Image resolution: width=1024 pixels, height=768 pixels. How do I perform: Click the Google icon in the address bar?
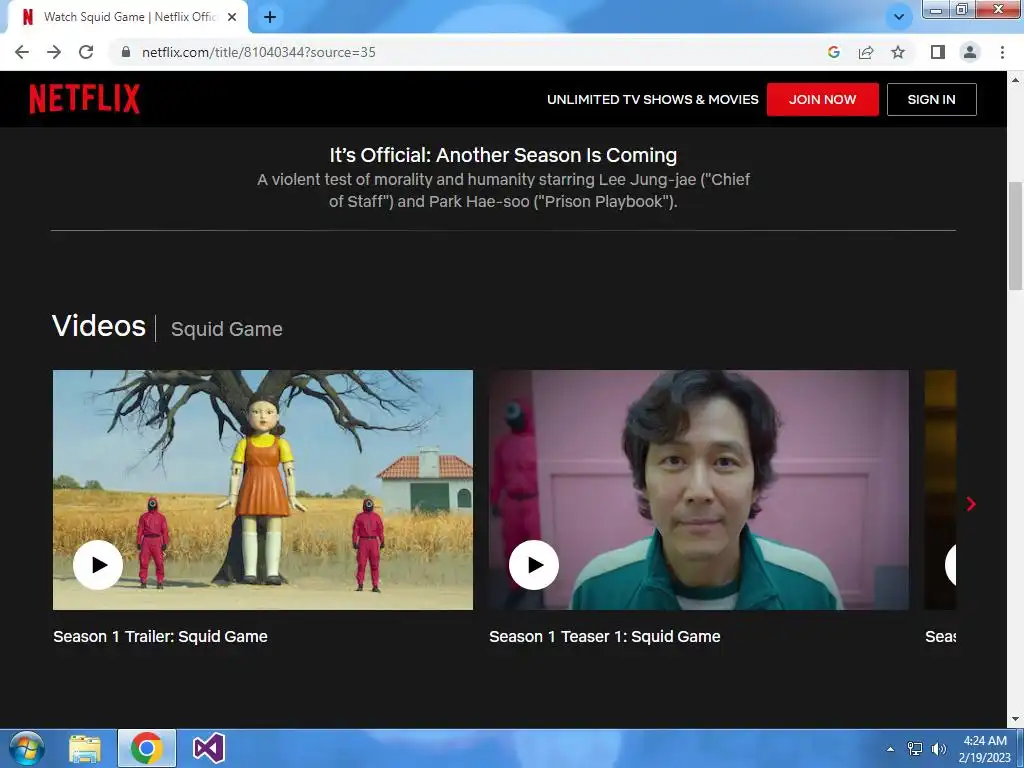(833, 52)
